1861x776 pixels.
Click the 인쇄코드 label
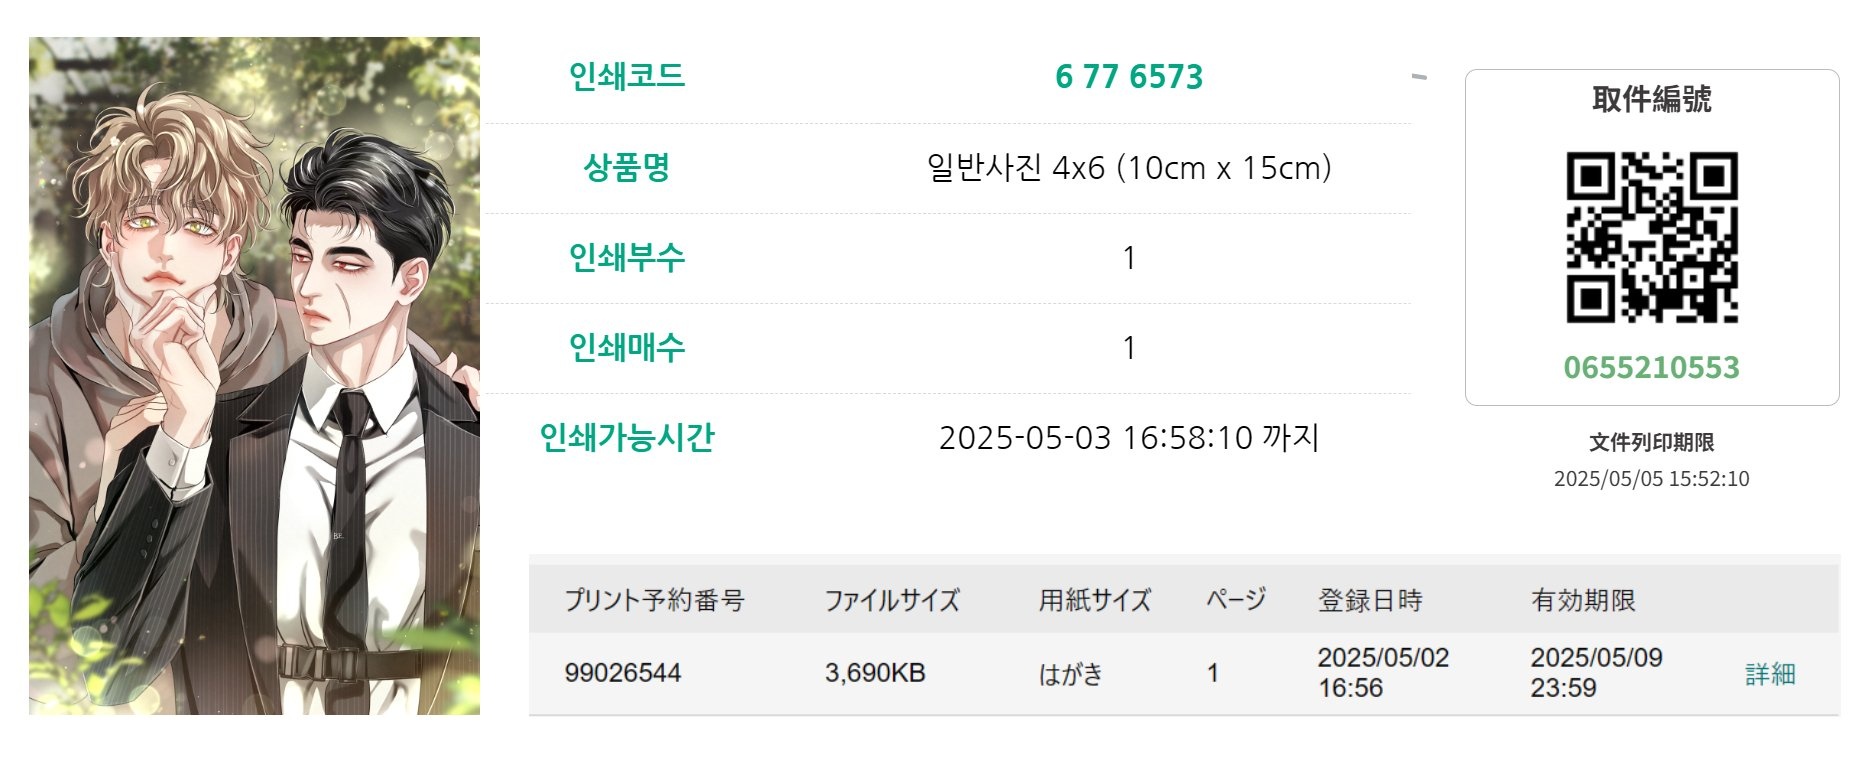(627, 76)
